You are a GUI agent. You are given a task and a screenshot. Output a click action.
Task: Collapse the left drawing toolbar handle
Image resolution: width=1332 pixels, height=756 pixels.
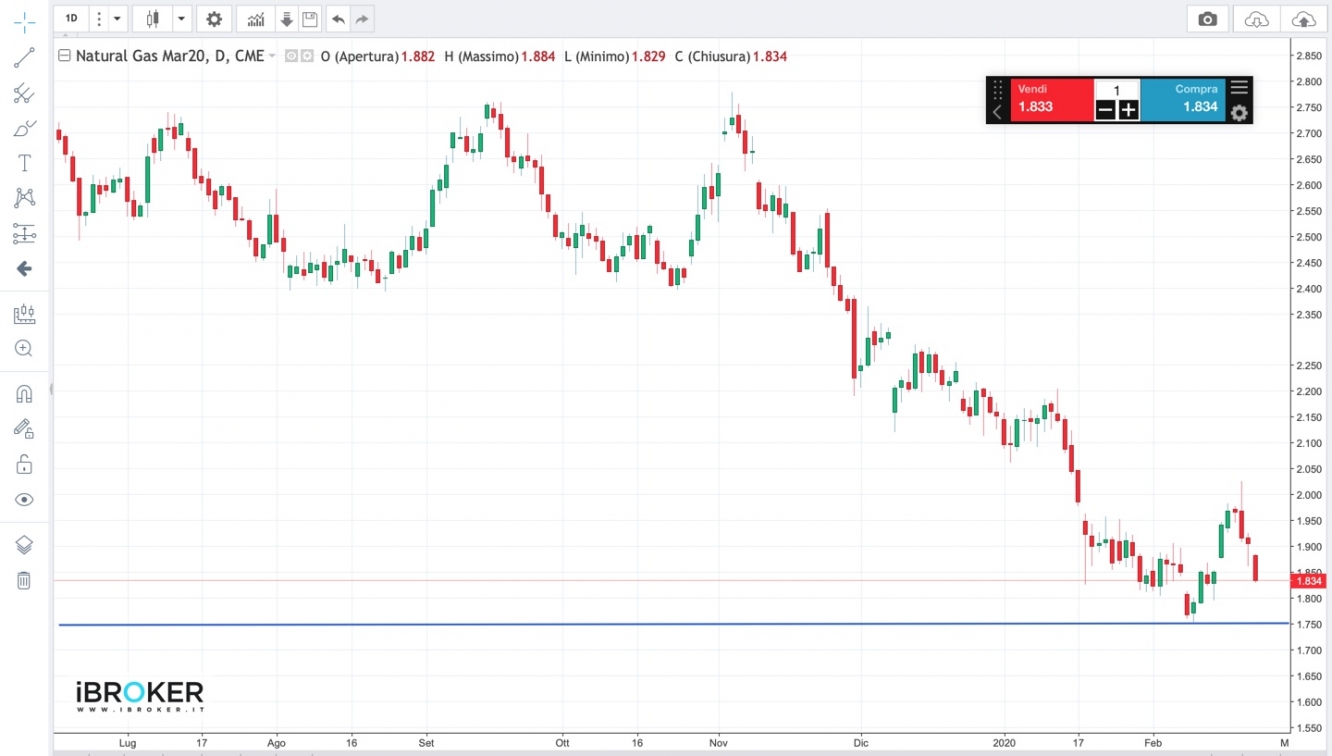point(51,389)
